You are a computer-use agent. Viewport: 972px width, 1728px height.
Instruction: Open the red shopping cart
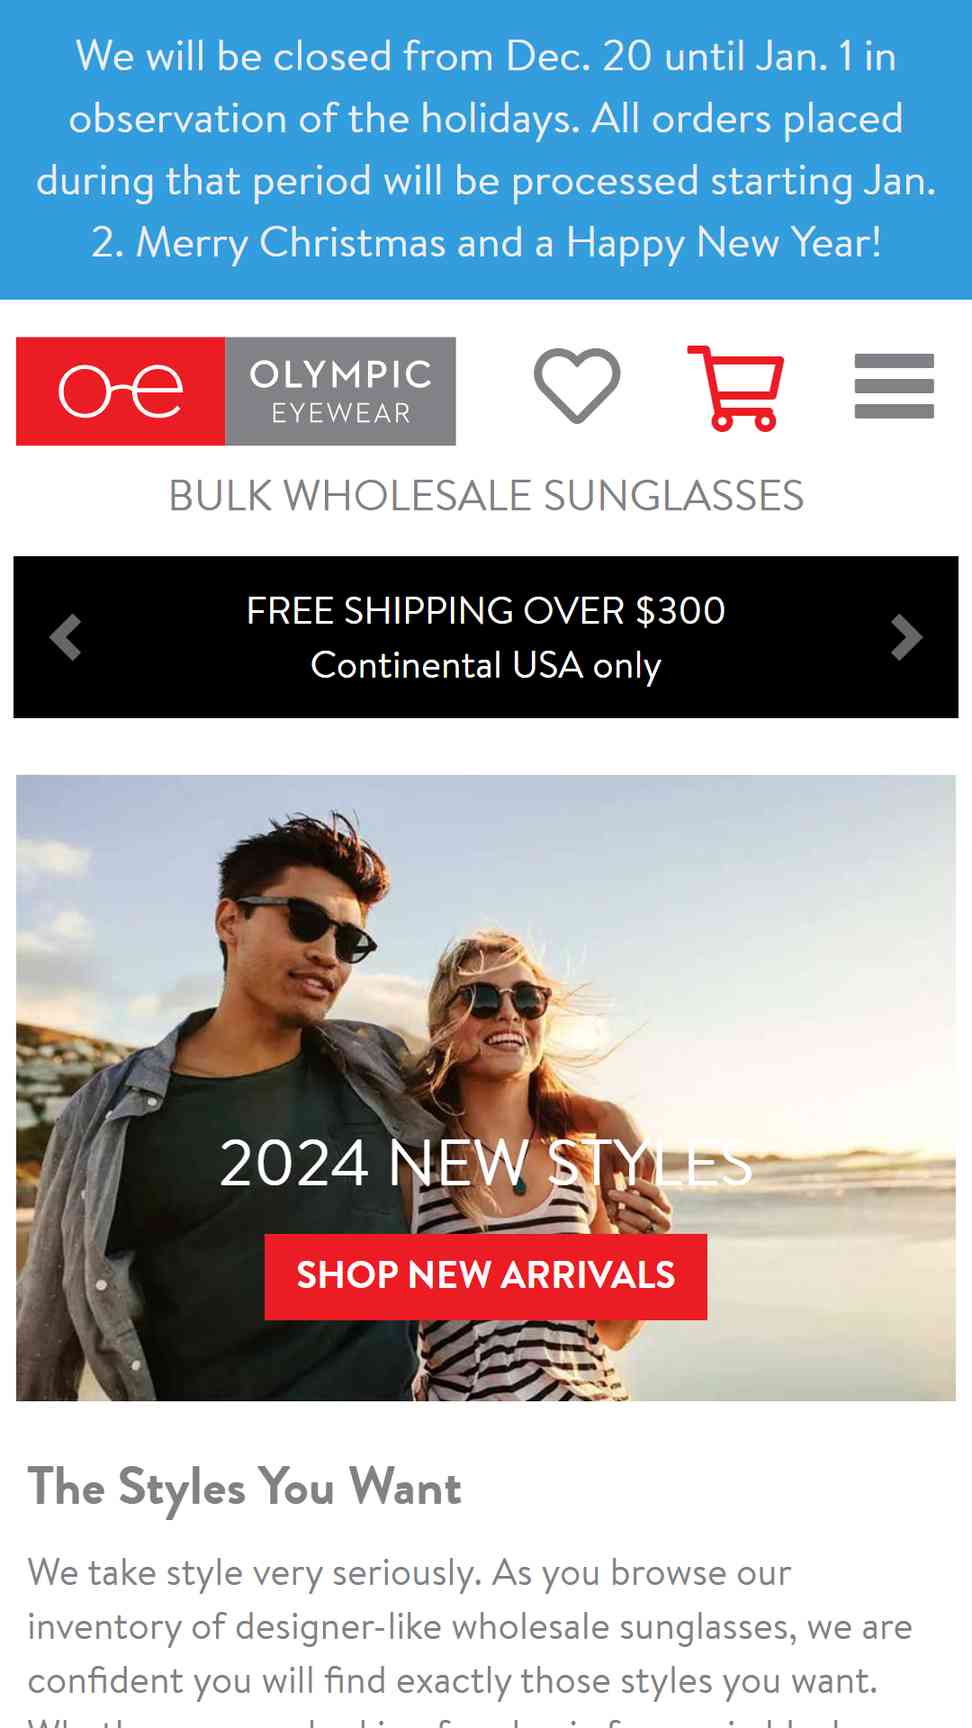click(x=735, y=388)
